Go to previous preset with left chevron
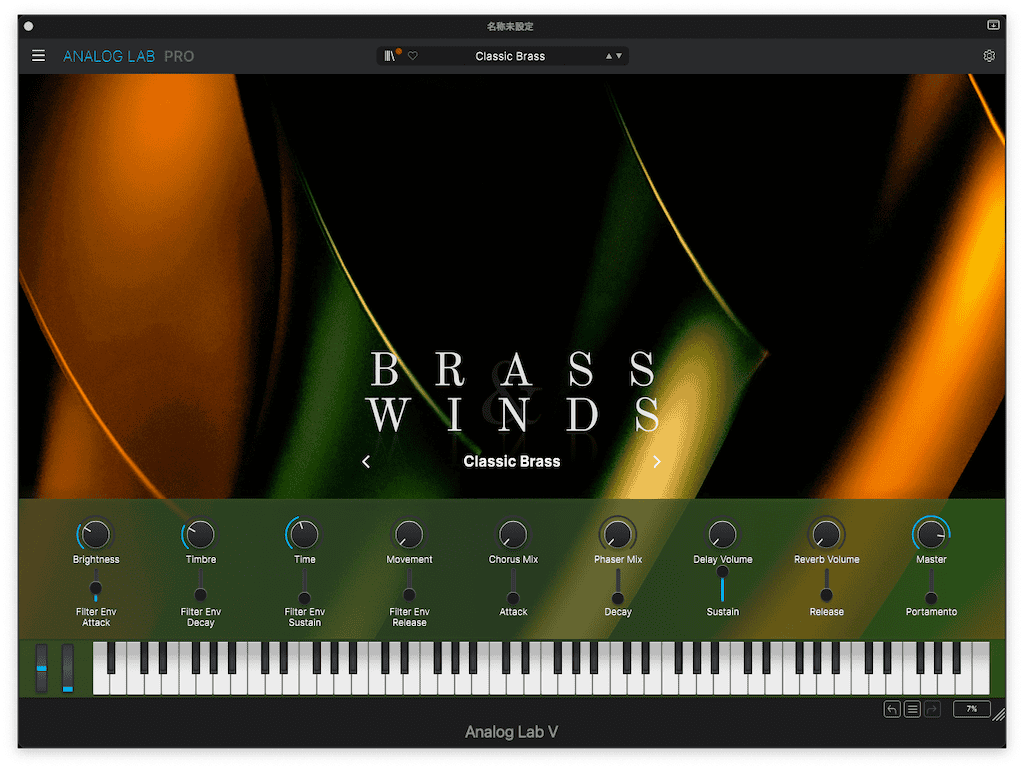1024x769 pixels. pos(366,462)
